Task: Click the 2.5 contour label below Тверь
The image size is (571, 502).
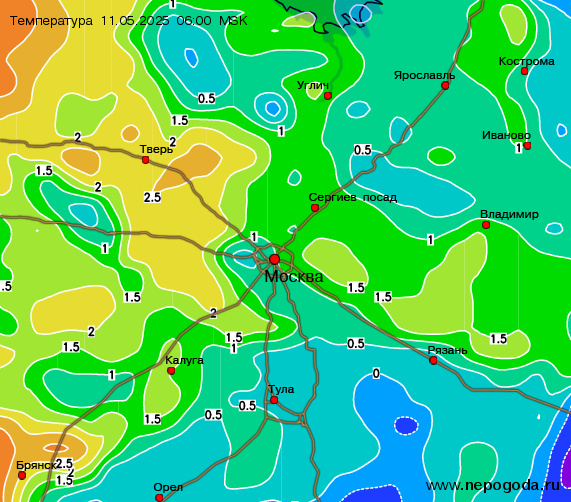Action: [x=152, y=197]
